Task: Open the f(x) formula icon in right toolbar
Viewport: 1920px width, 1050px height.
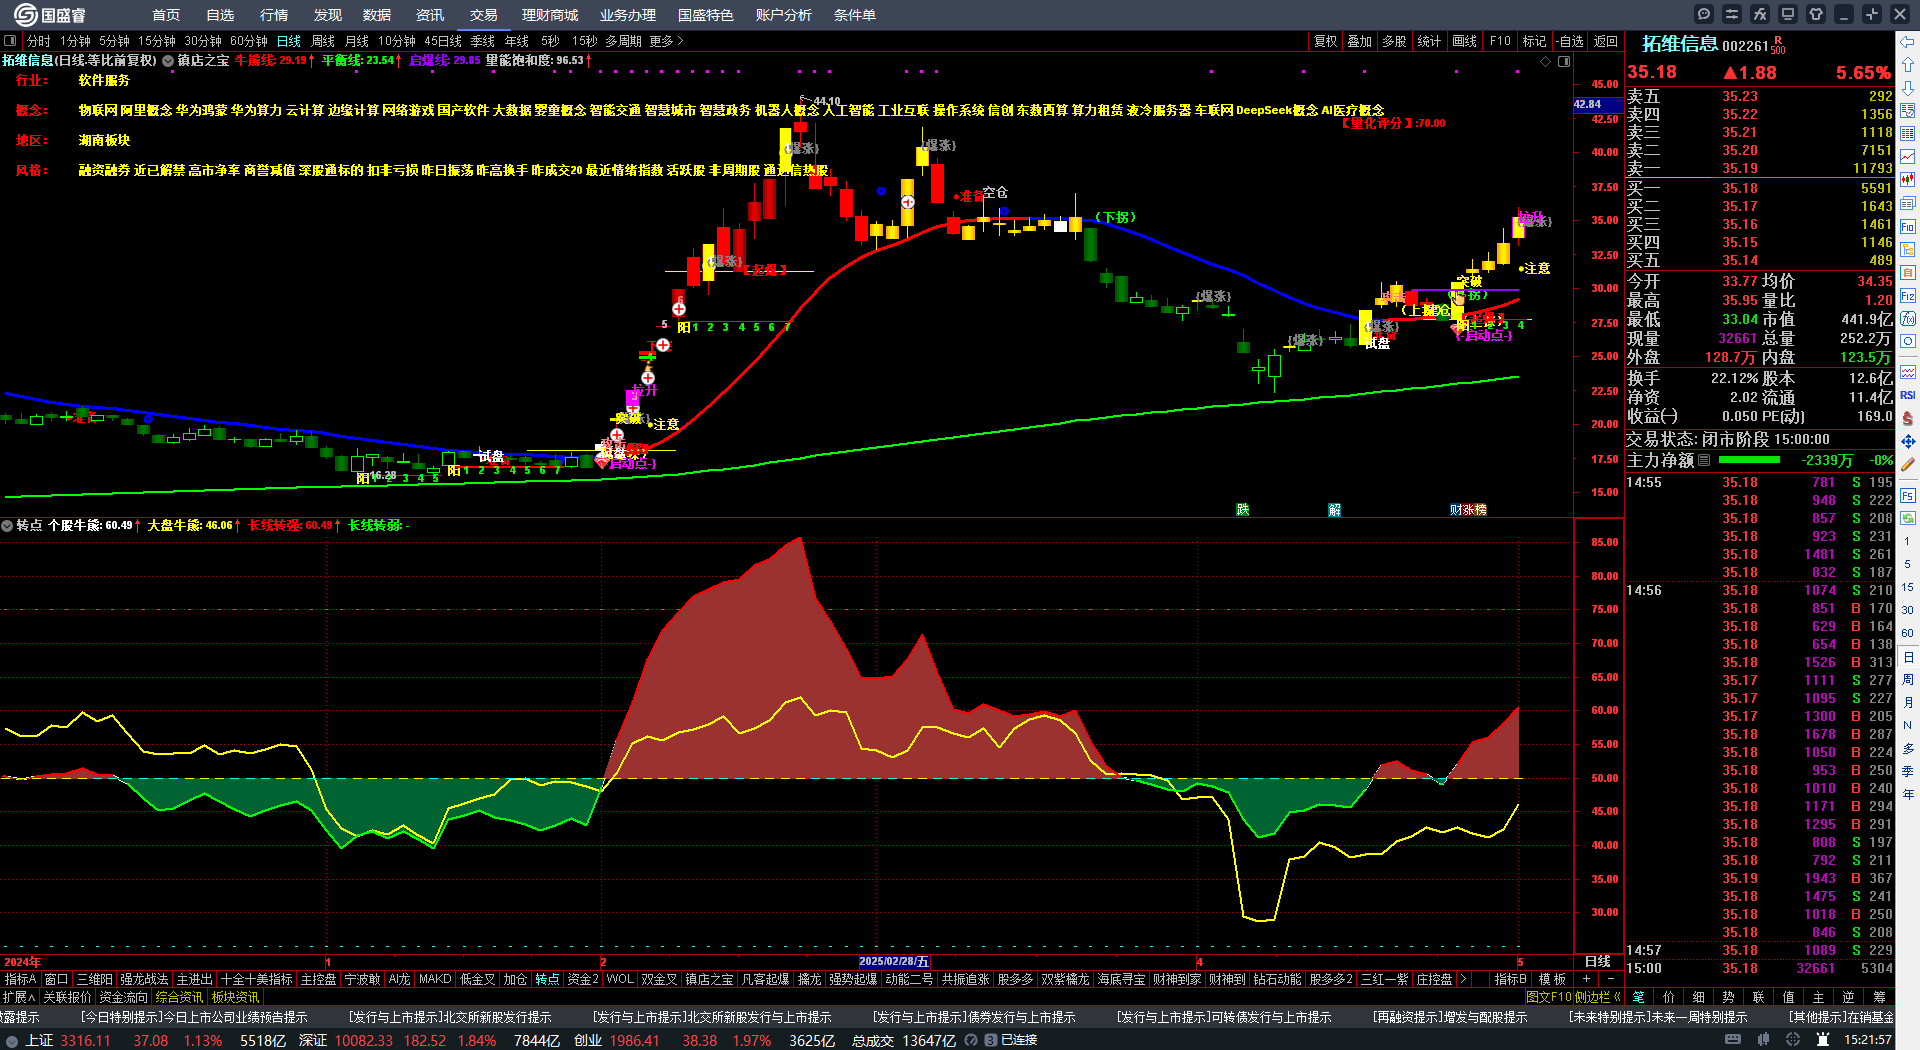Action: 1908,319
